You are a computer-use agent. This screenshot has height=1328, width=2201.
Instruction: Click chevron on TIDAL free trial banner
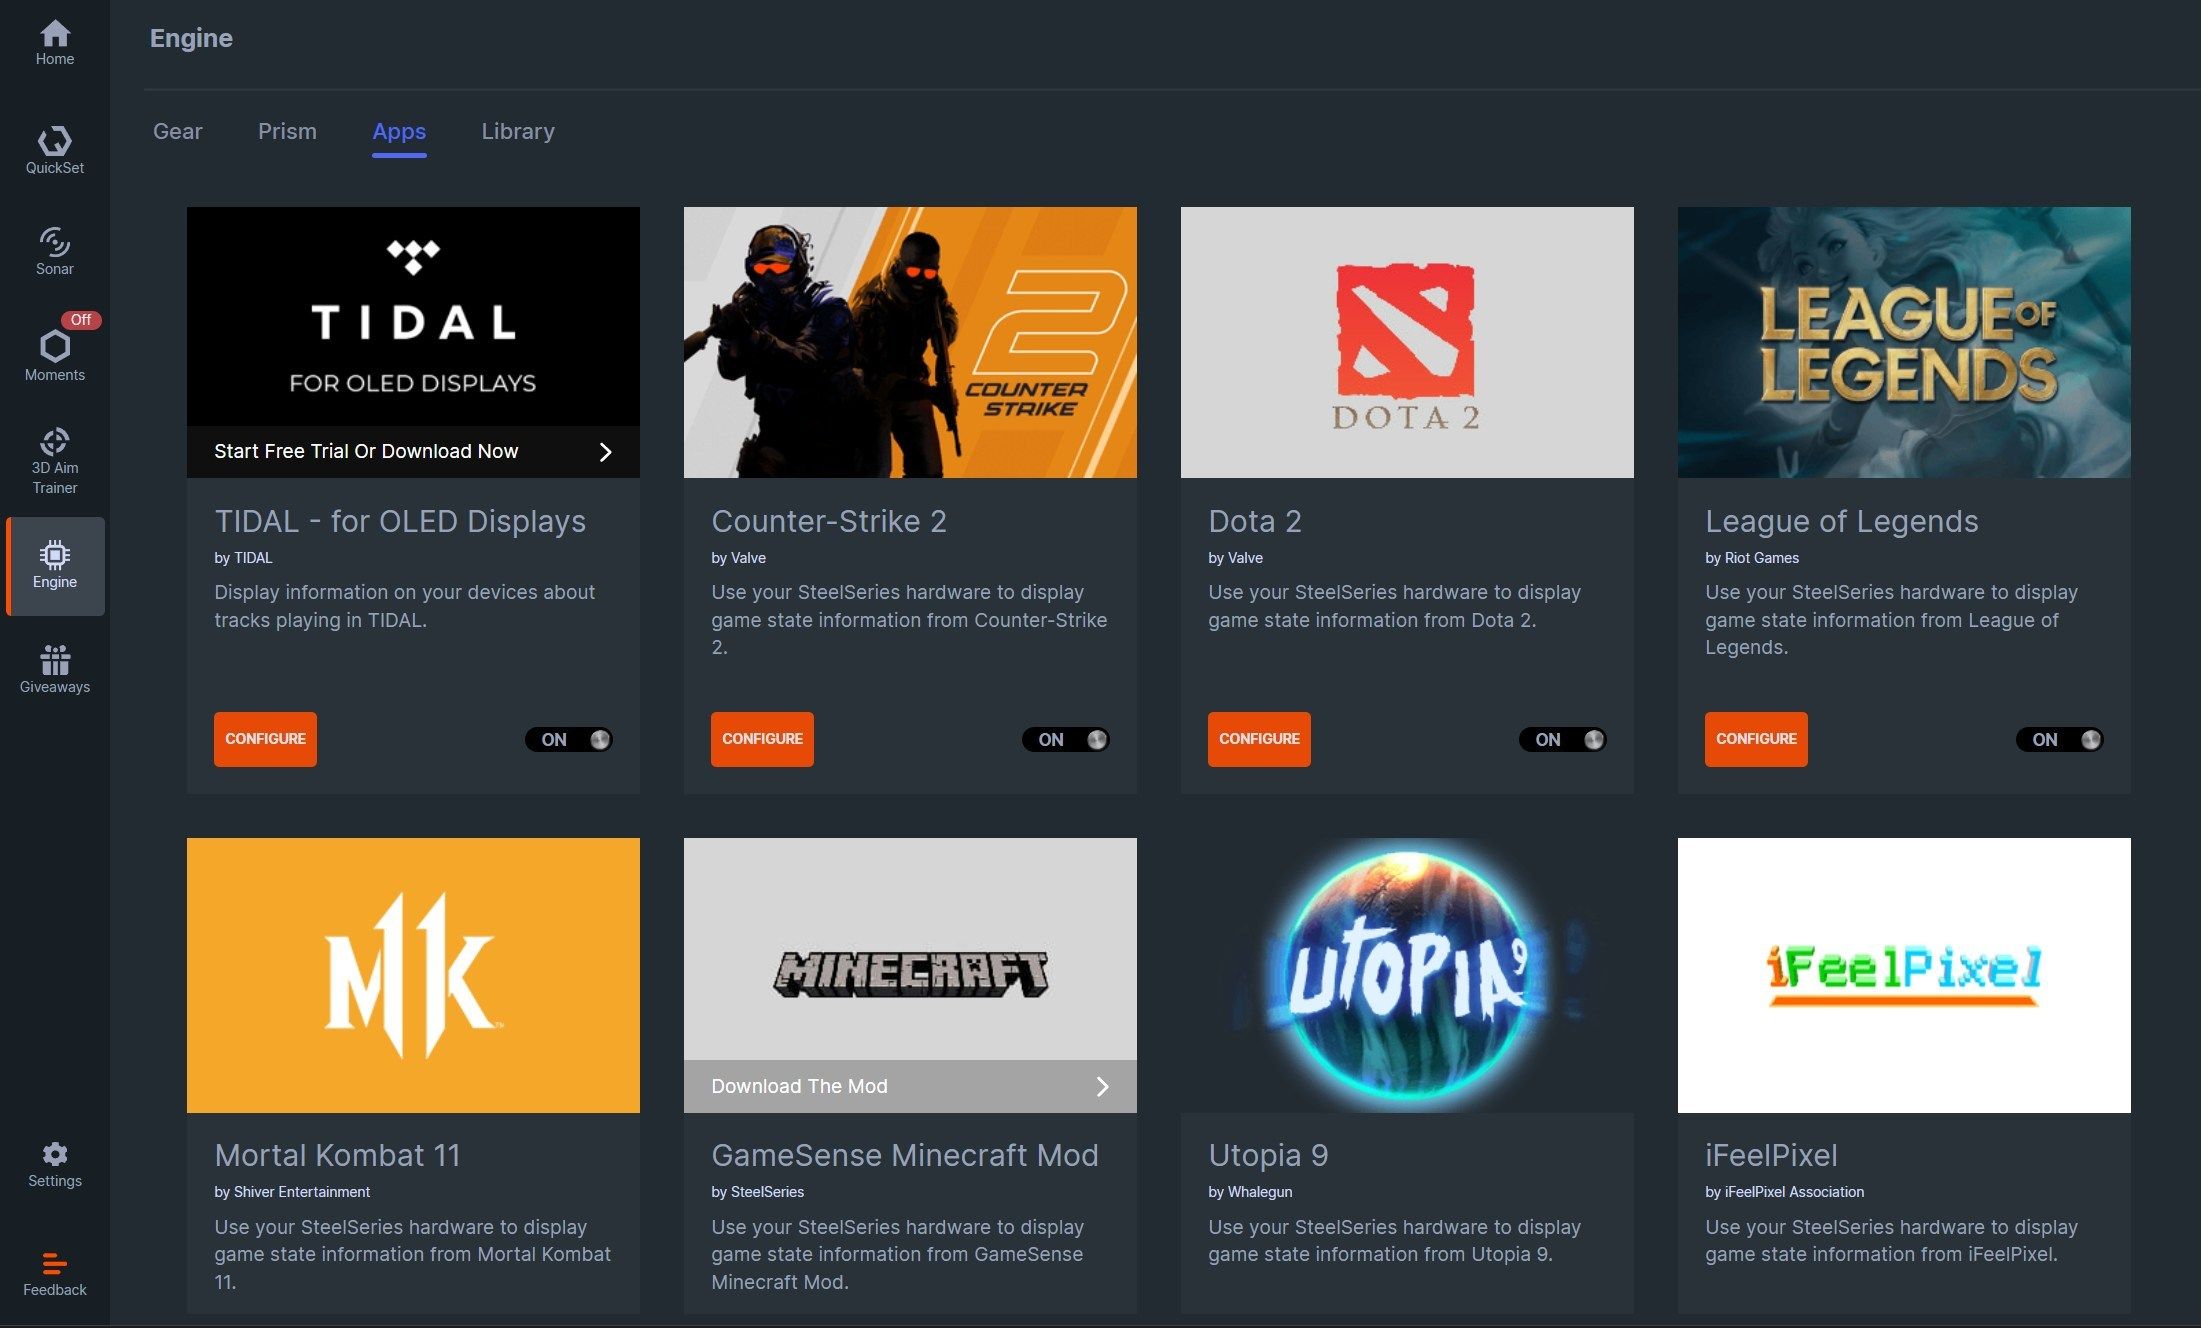click(x=605, y=452)
